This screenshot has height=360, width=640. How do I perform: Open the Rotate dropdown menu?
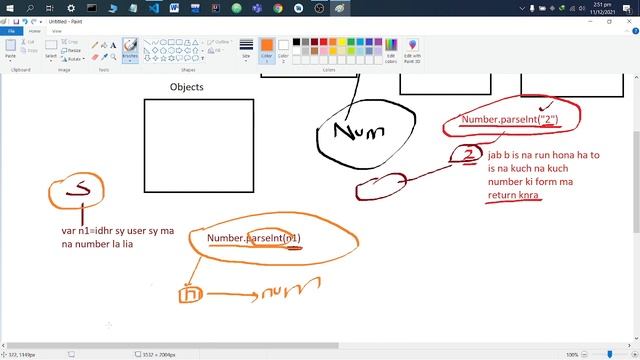point(73,59)
